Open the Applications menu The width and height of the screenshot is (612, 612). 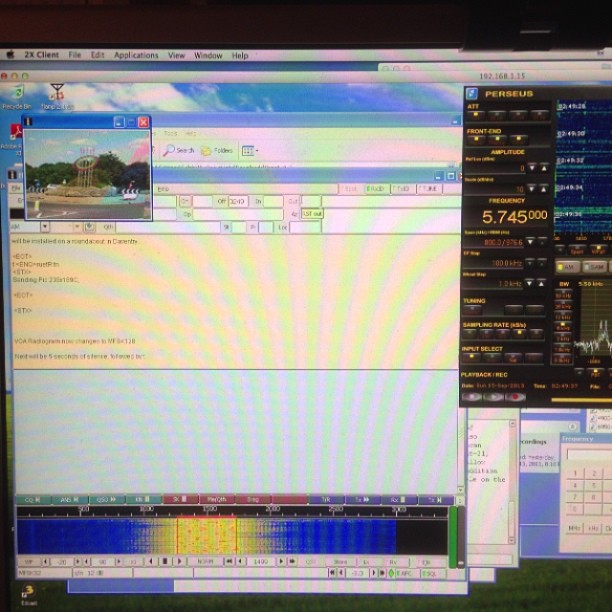(x=136, y=55)
